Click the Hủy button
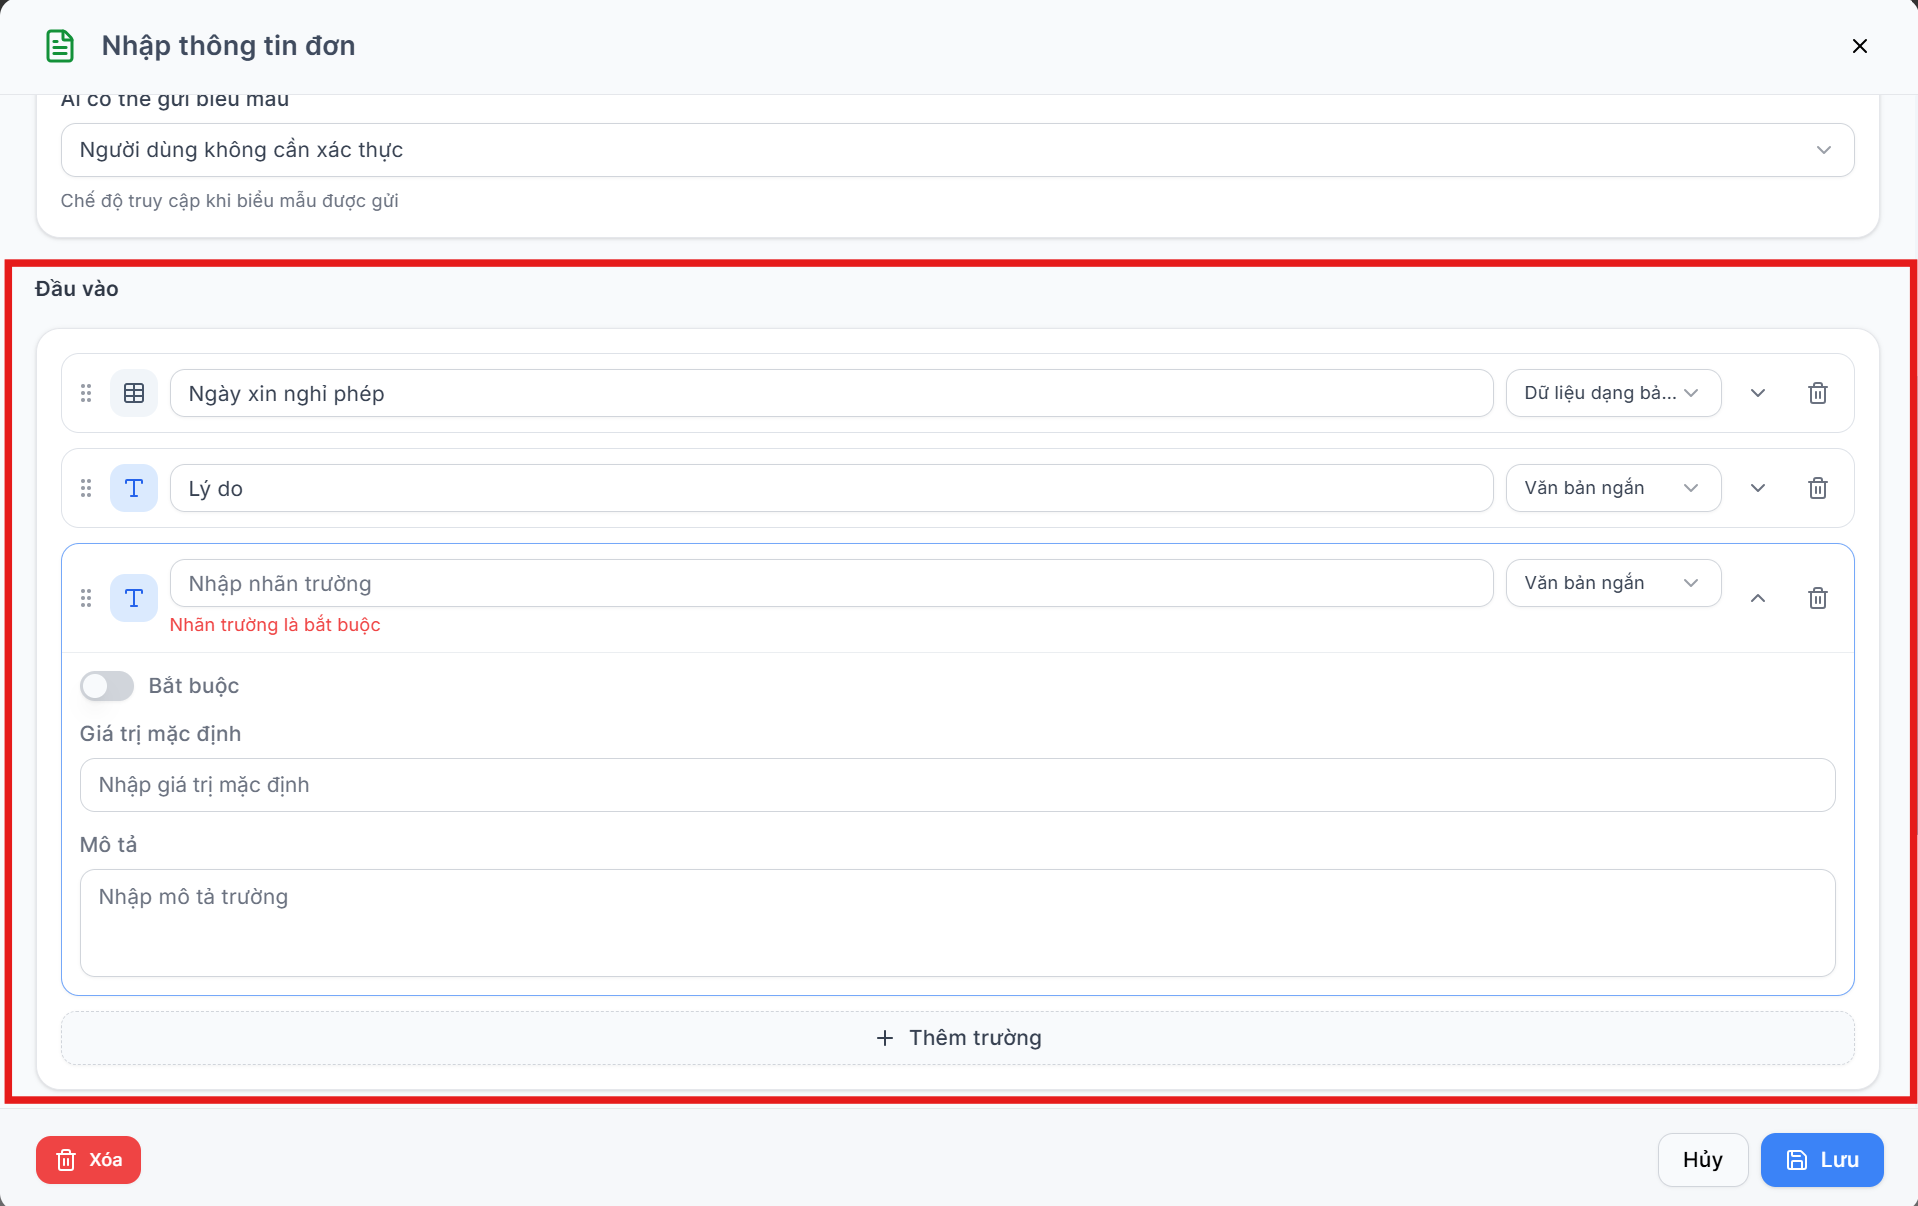 (1702, 1160)
